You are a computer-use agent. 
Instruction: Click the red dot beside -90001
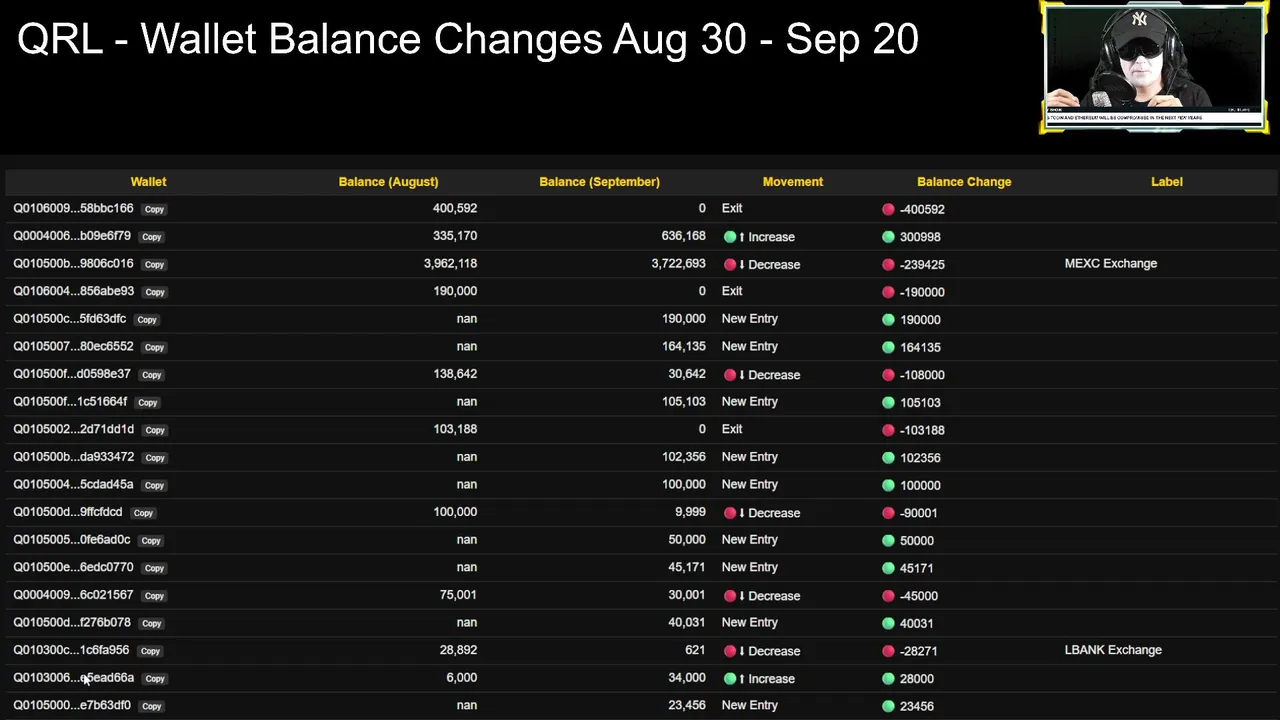tap(888, 513)
